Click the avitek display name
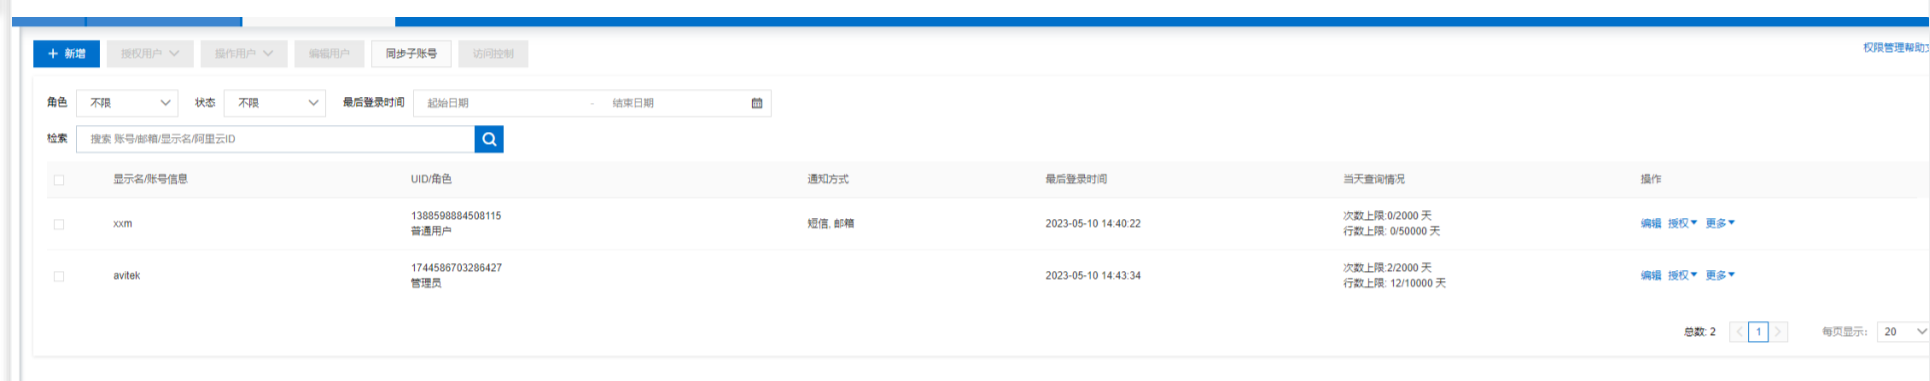This screenshot has width=1930, height=381. coord(127,276)
